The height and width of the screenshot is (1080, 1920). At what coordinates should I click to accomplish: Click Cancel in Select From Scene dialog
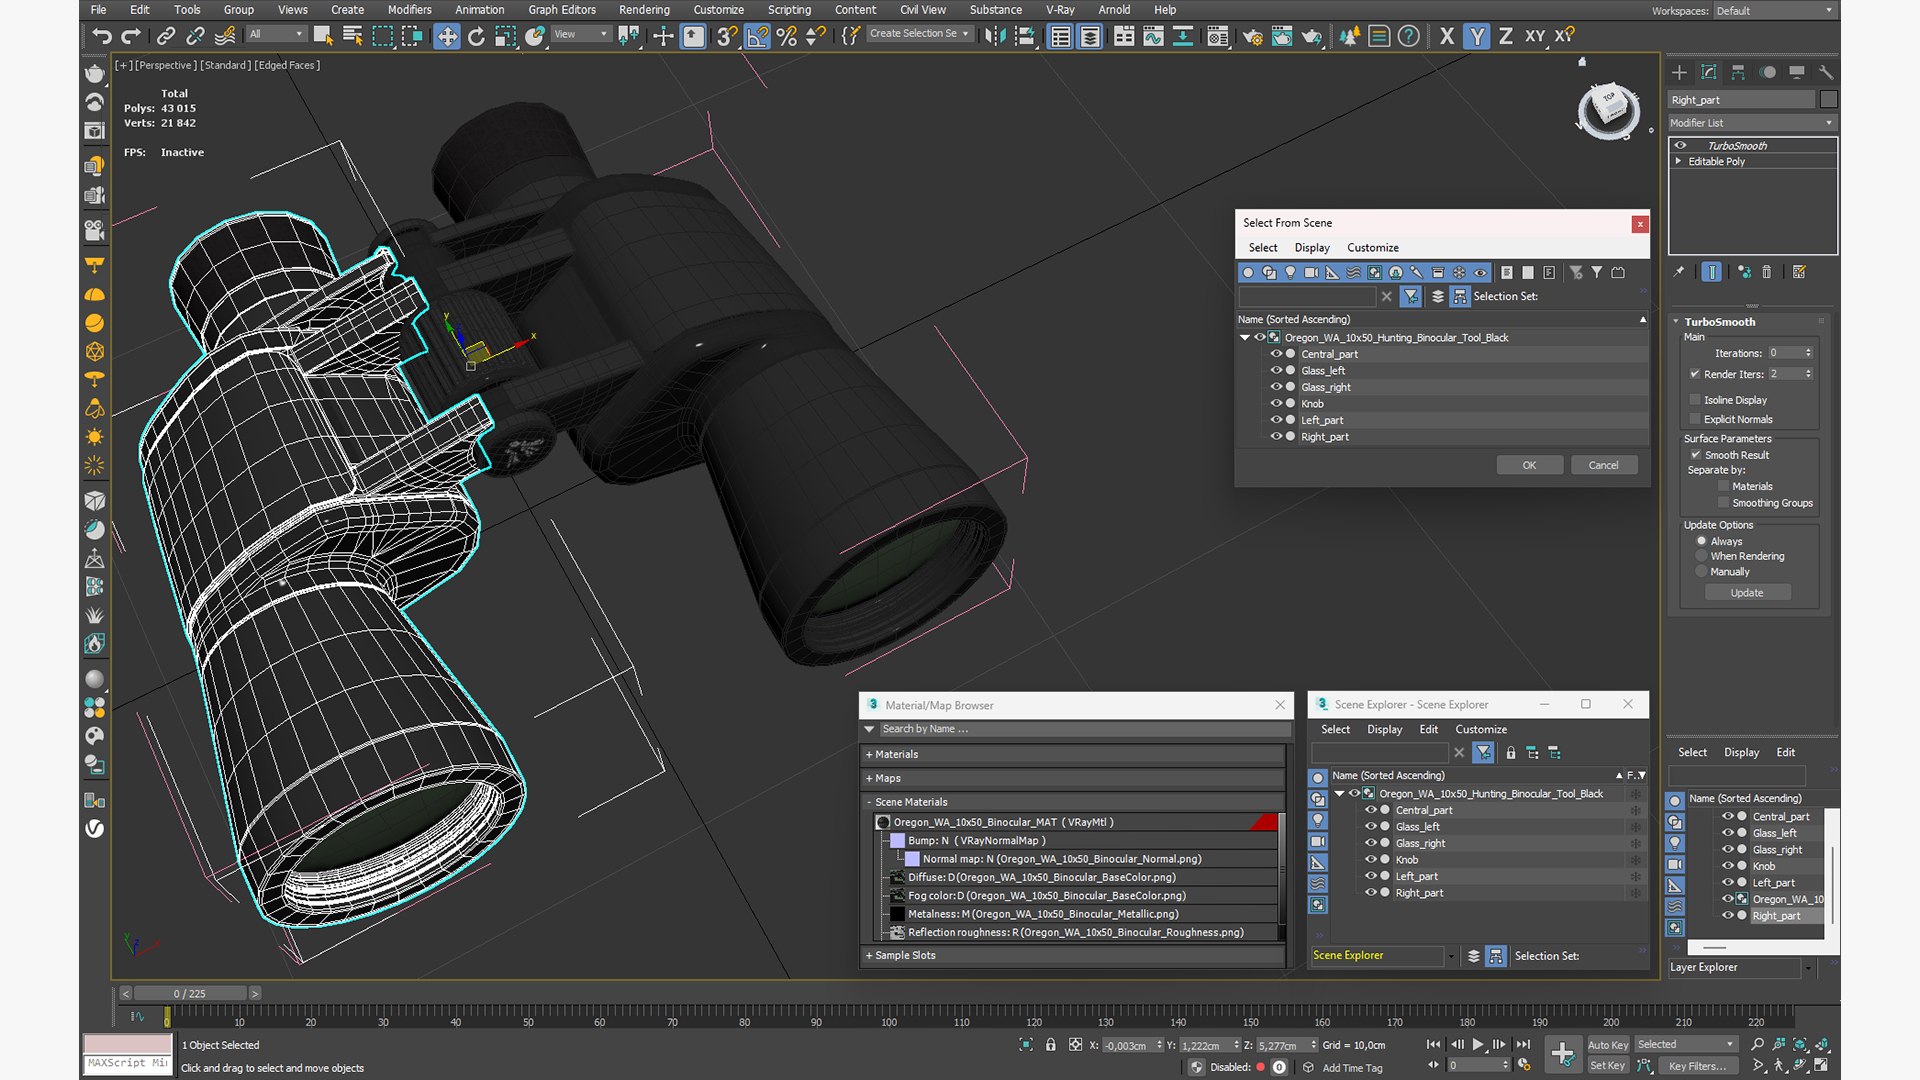point(1603,465)
